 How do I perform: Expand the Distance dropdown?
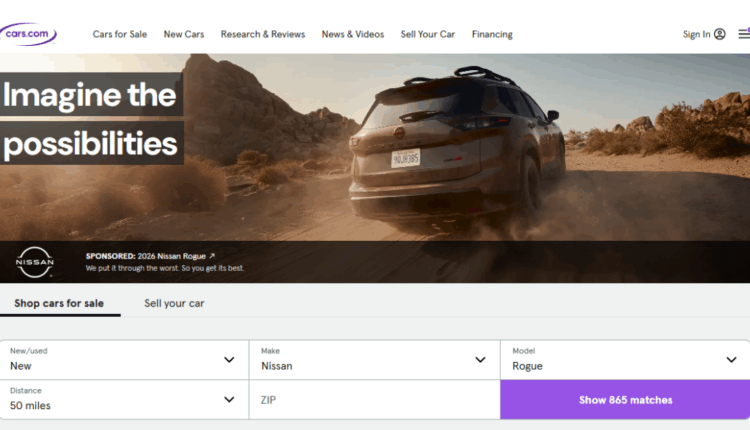point(124,400)
